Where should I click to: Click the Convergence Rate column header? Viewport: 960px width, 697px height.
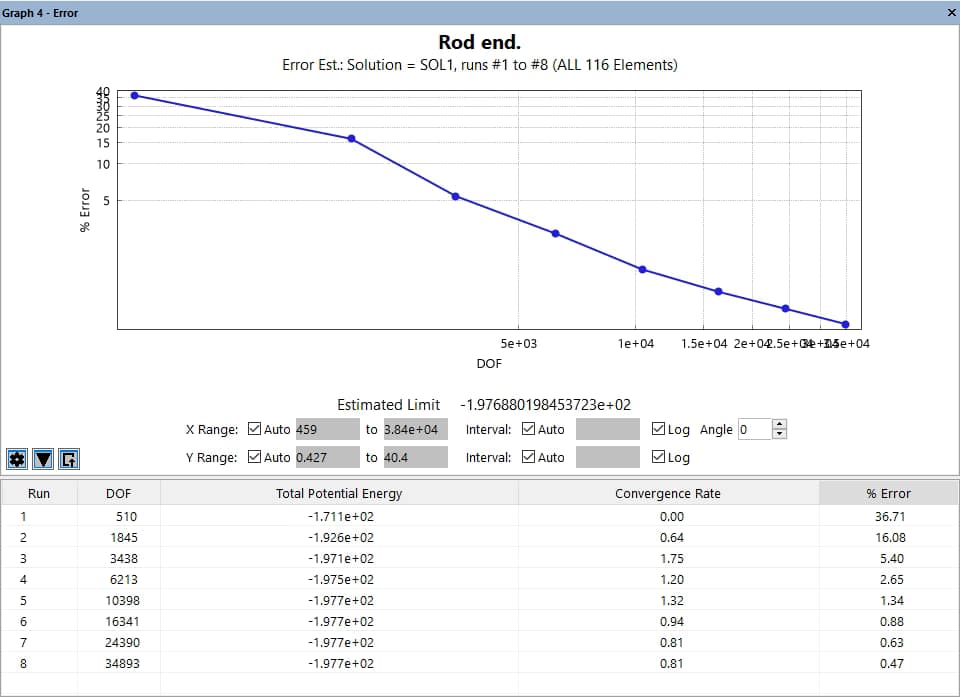point(667,493)
